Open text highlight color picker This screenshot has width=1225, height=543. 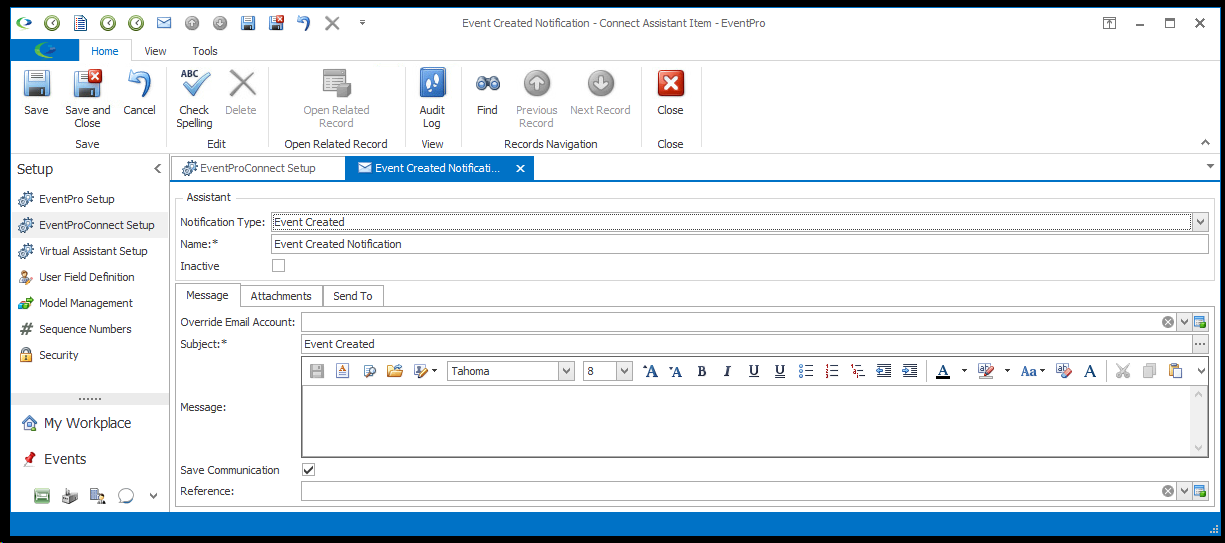pyautogui.click(x=986, y=371)
